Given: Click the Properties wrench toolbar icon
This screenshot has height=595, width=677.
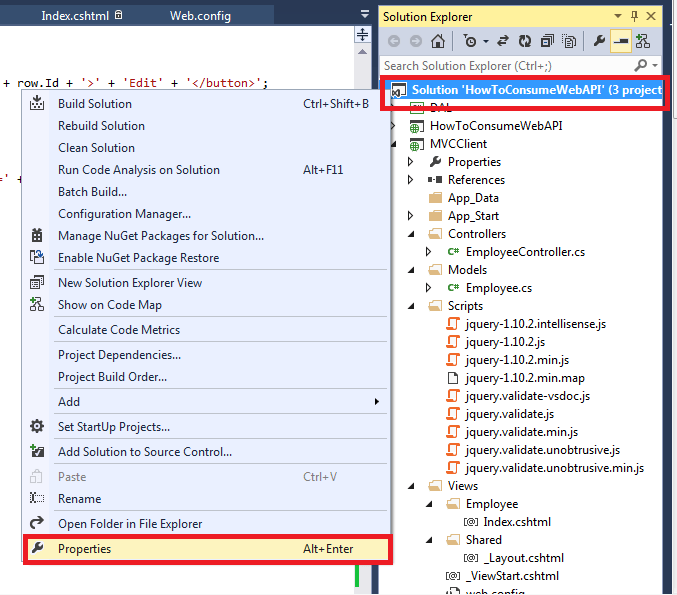Looking at the screenshot, I should 599,41.
